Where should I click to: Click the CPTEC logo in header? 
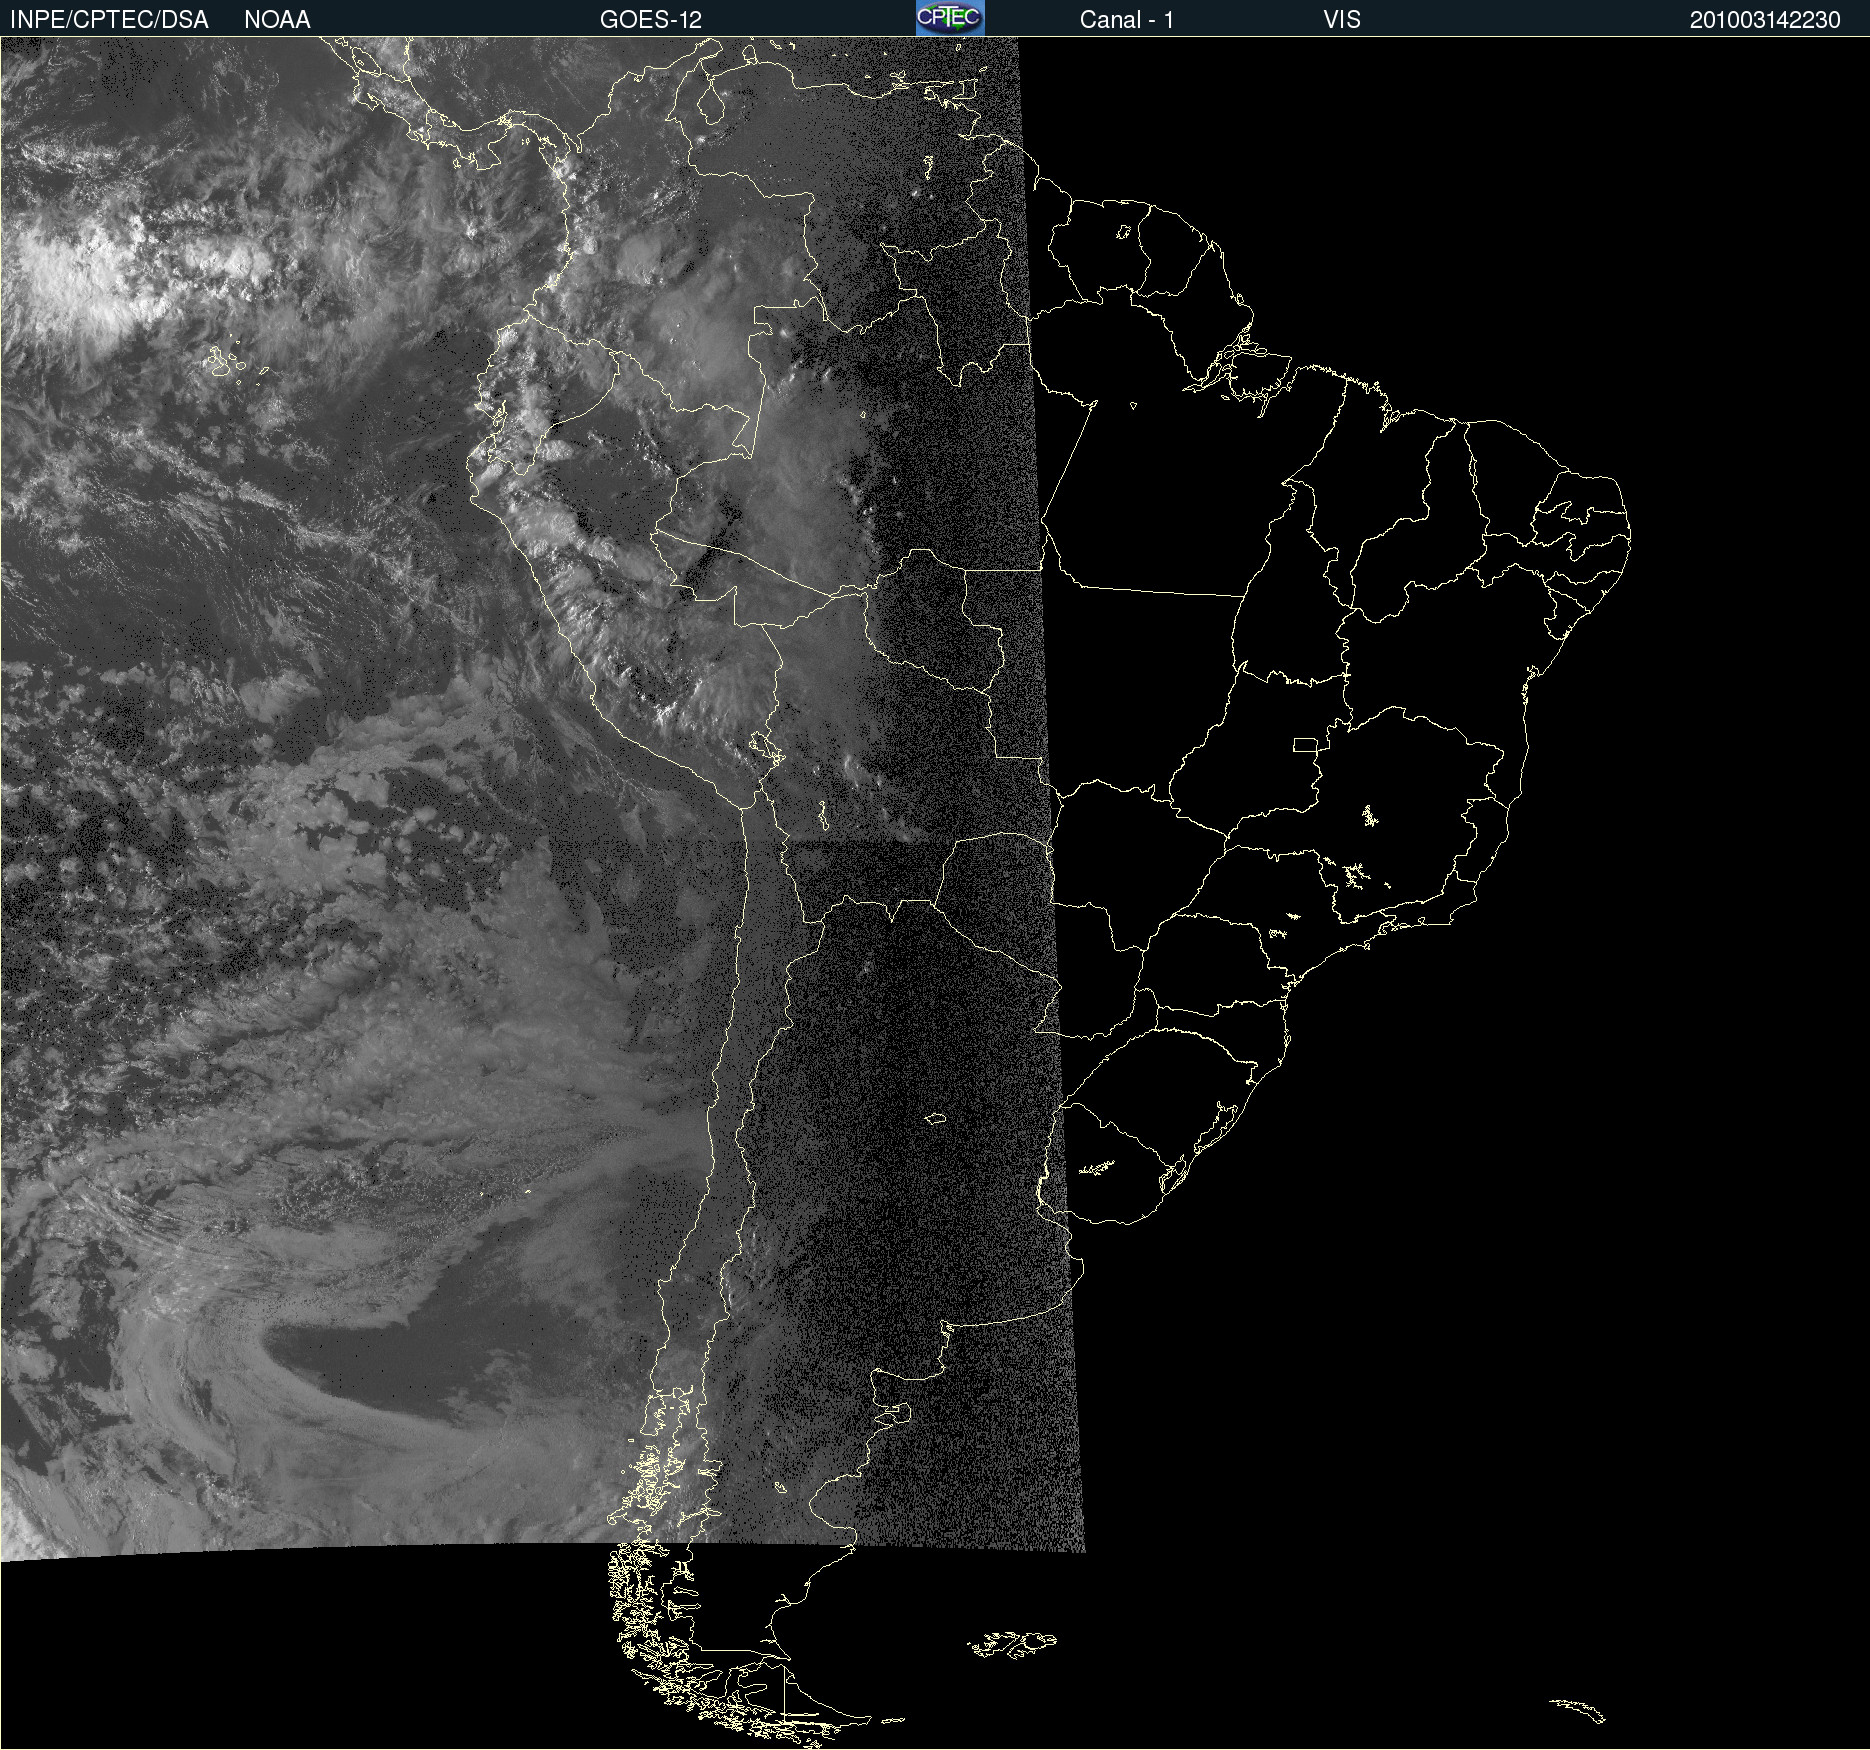pos(950,18)
